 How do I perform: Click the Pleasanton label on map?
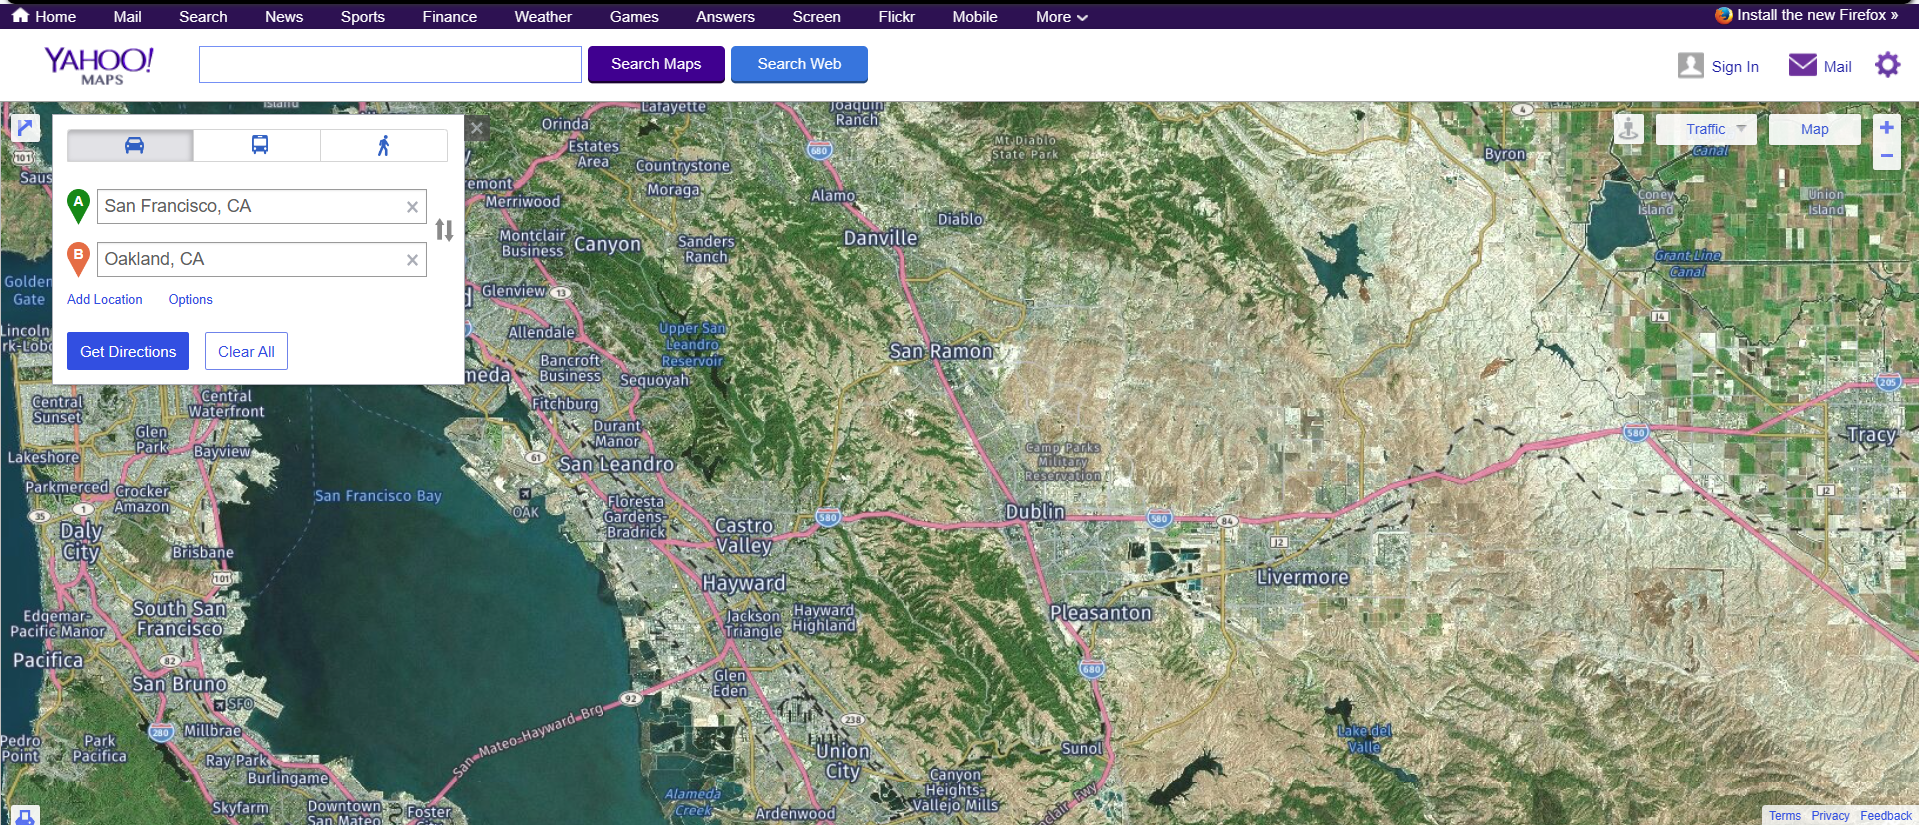1100,612
